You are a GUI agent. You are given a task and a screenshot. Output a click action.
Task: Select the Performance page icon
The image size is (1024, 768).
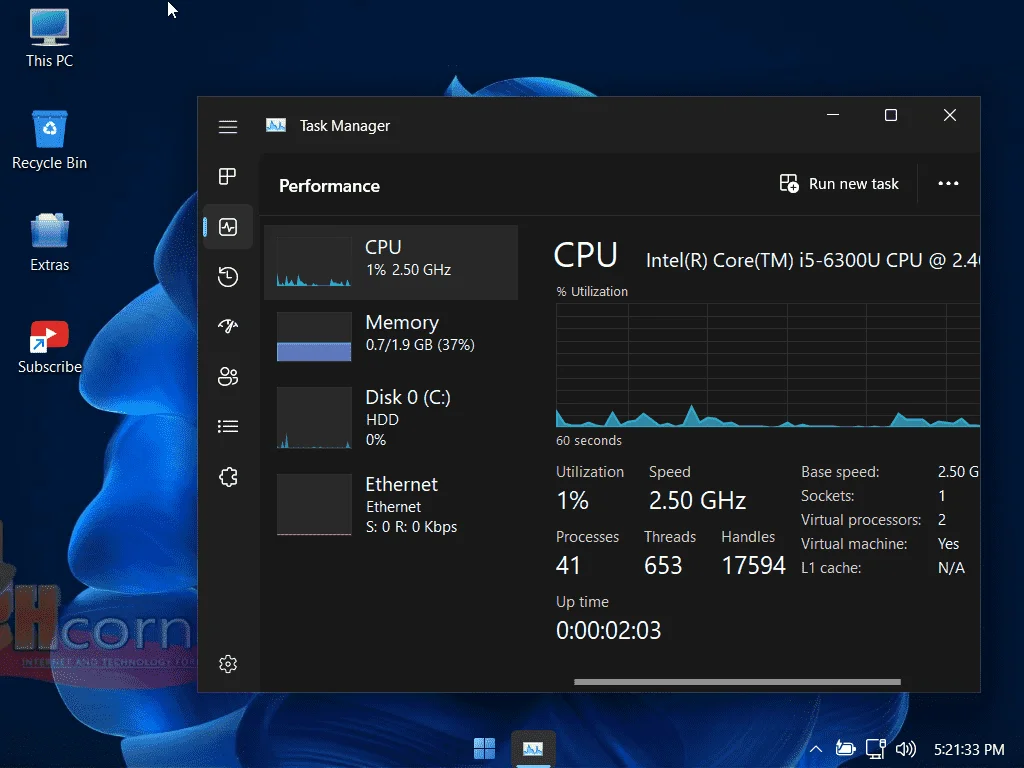pyautogui.click(x=228, y=227)
